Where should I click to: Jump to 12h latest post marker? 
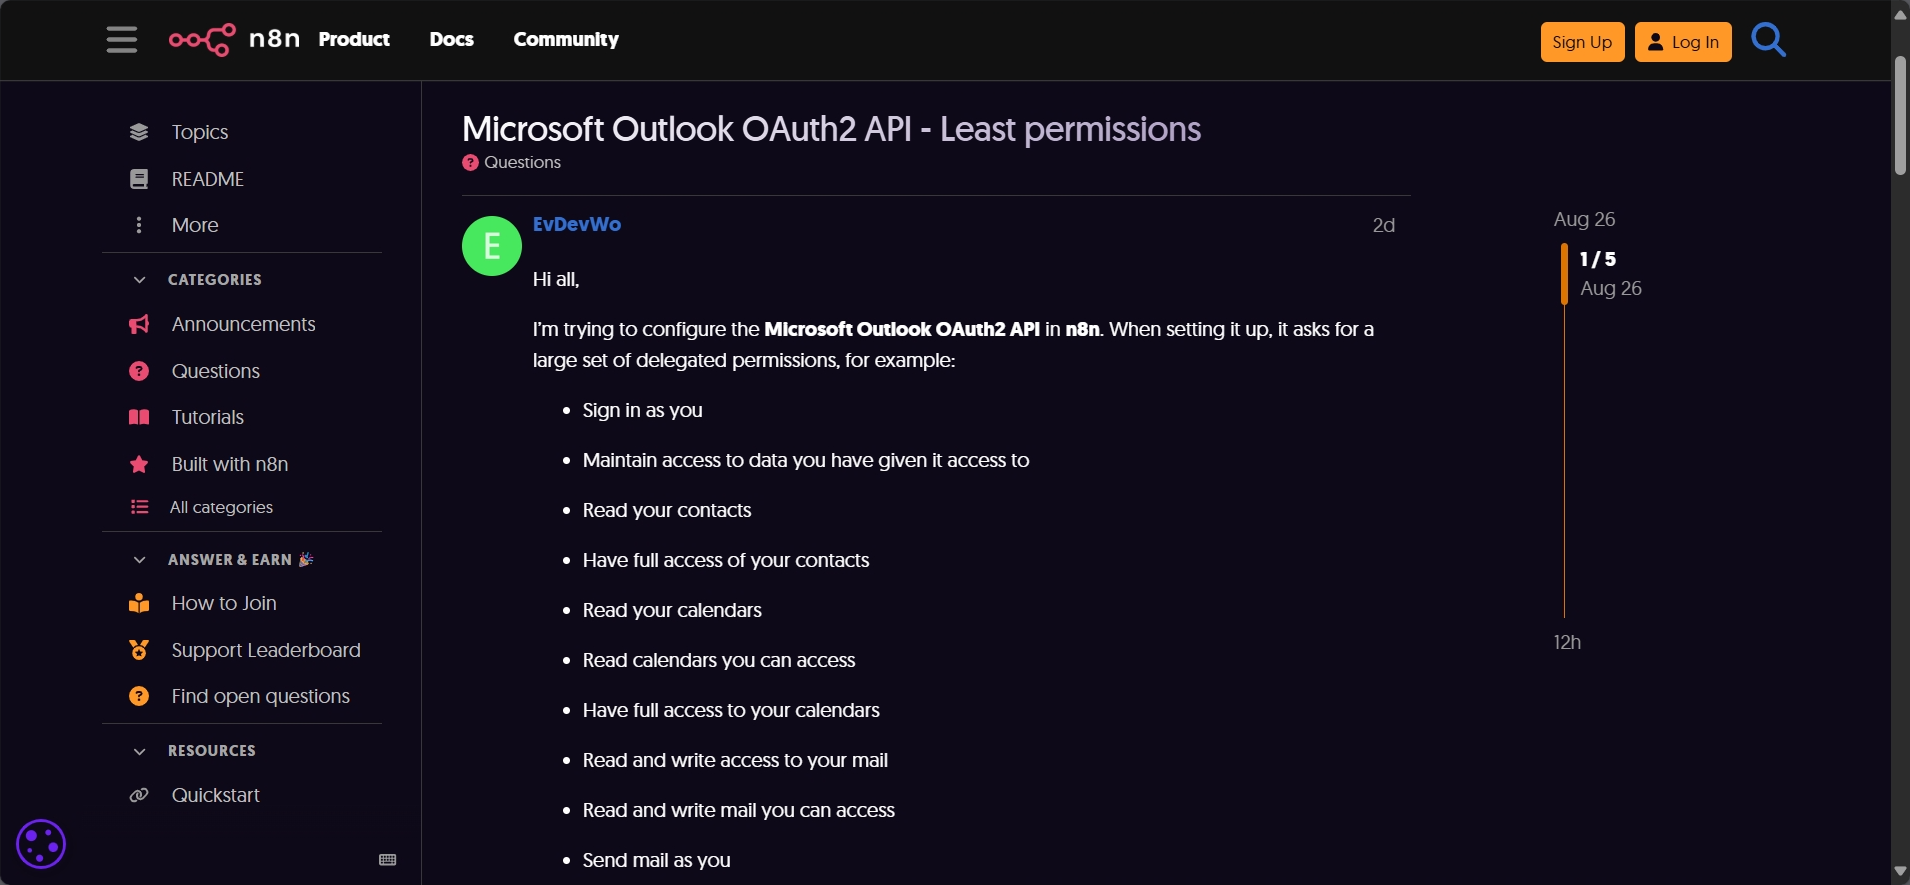[x=1567, y=642]
